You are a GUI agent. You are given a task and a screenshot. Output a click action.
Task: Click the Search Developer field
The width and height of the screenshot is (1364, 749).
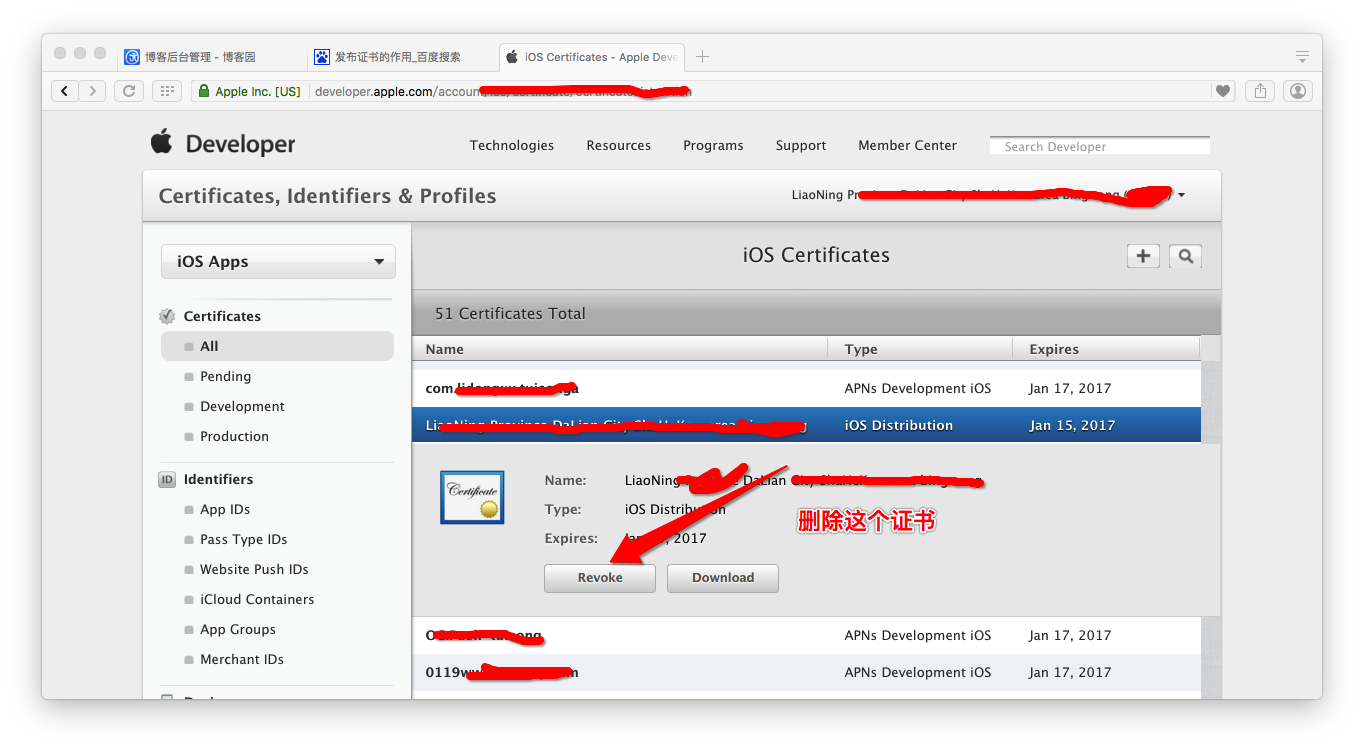point(1100,146)
